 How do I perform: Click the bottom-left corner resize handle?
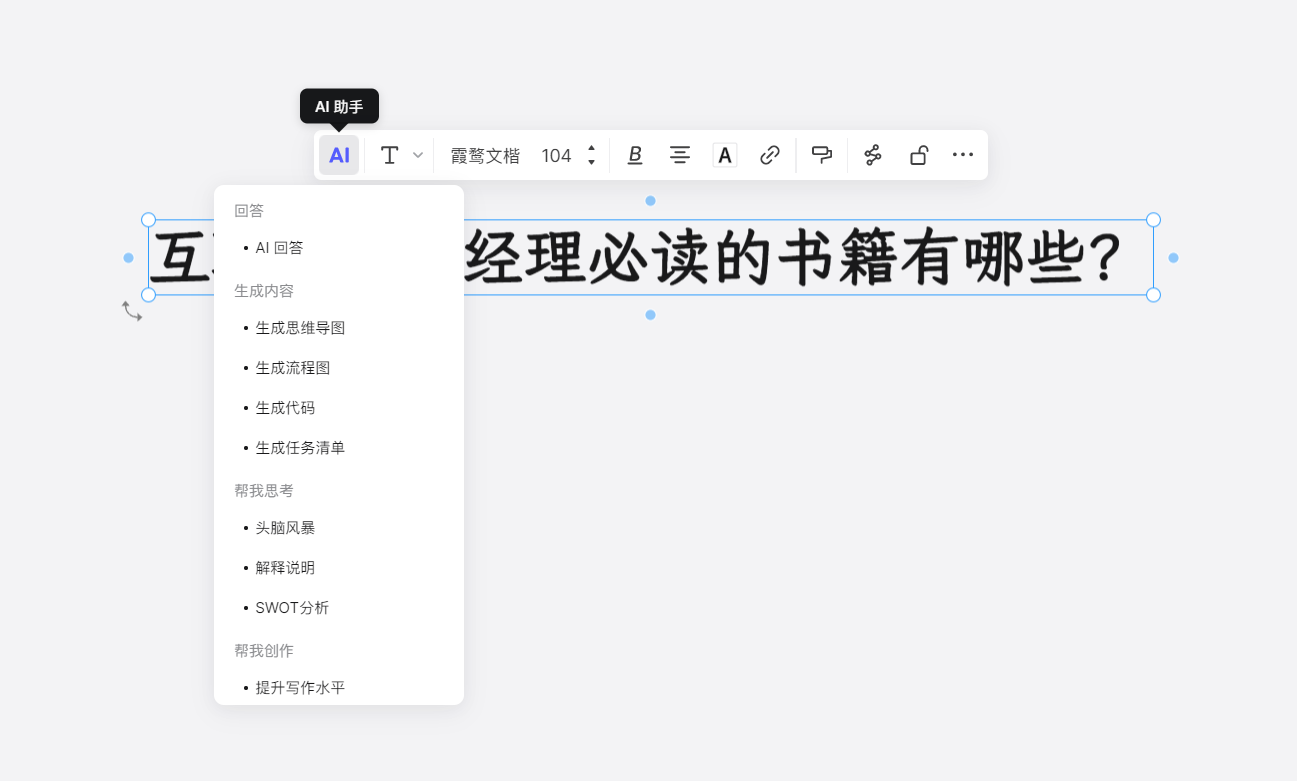[x=148, y=295]
